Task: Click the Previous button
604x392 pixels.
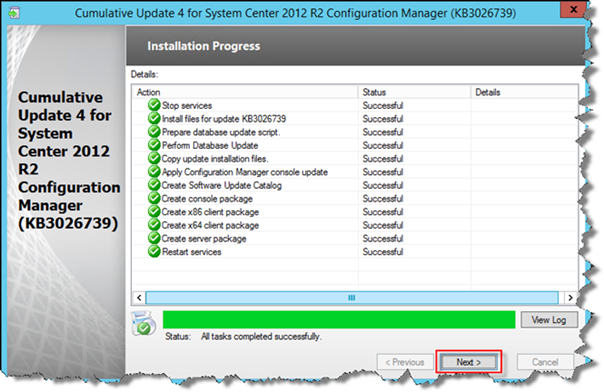Action: pos(405,362)
